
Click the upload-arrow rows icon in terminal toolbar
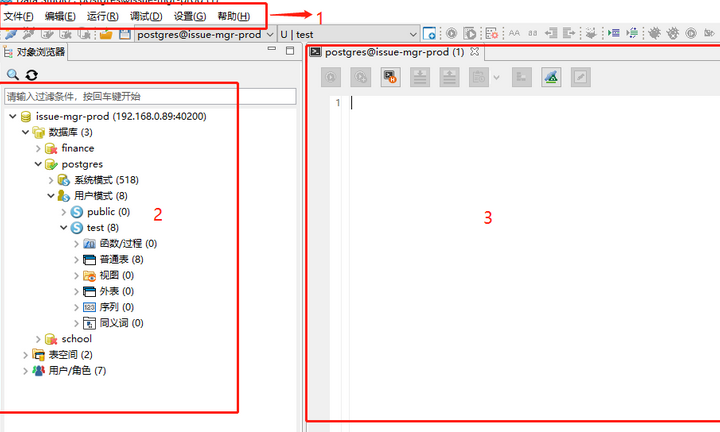point(449,77)
